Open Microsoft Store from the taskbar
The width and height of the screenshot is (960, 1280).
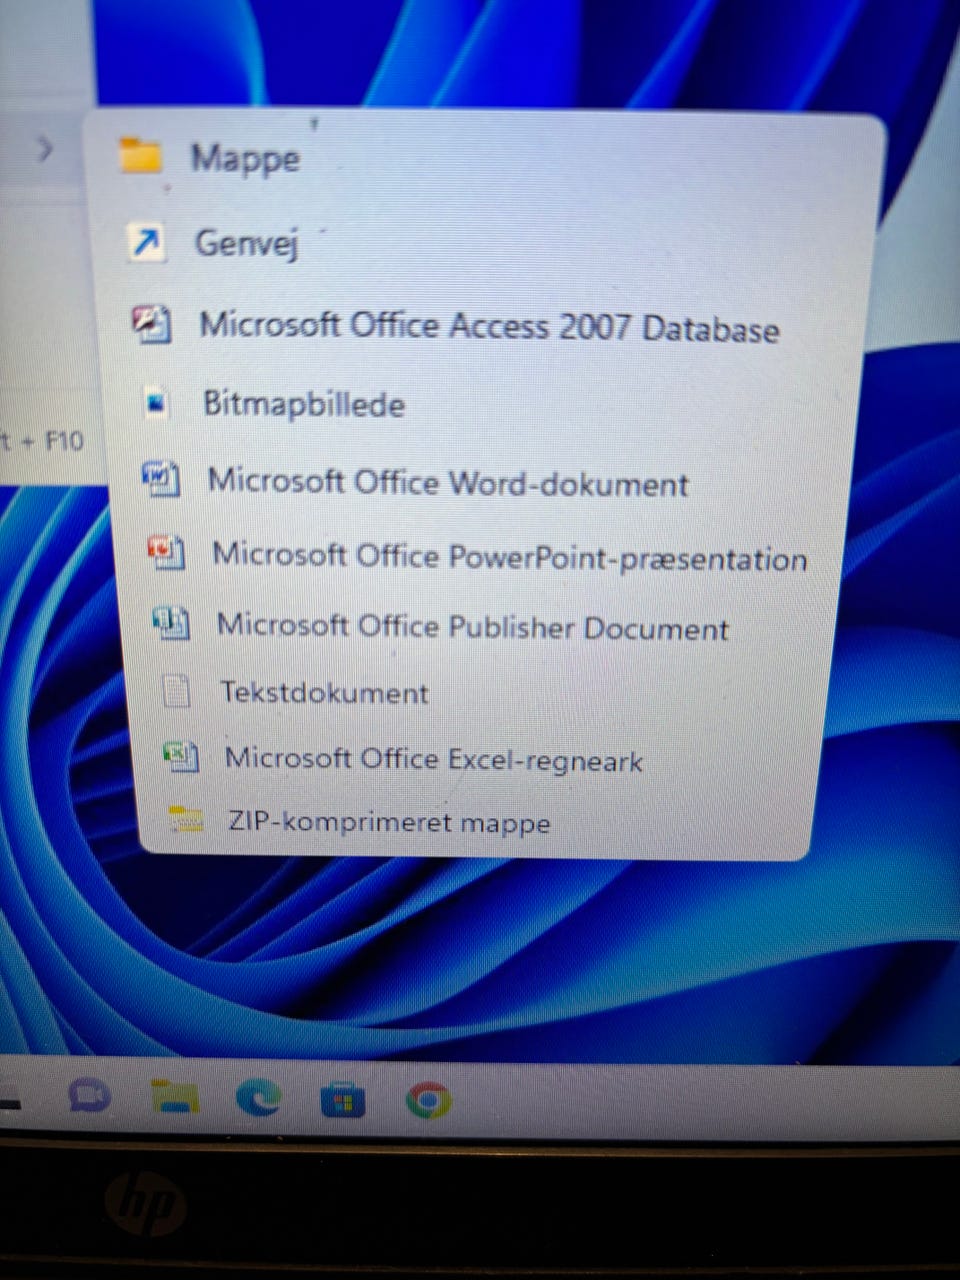[343, 1102]
